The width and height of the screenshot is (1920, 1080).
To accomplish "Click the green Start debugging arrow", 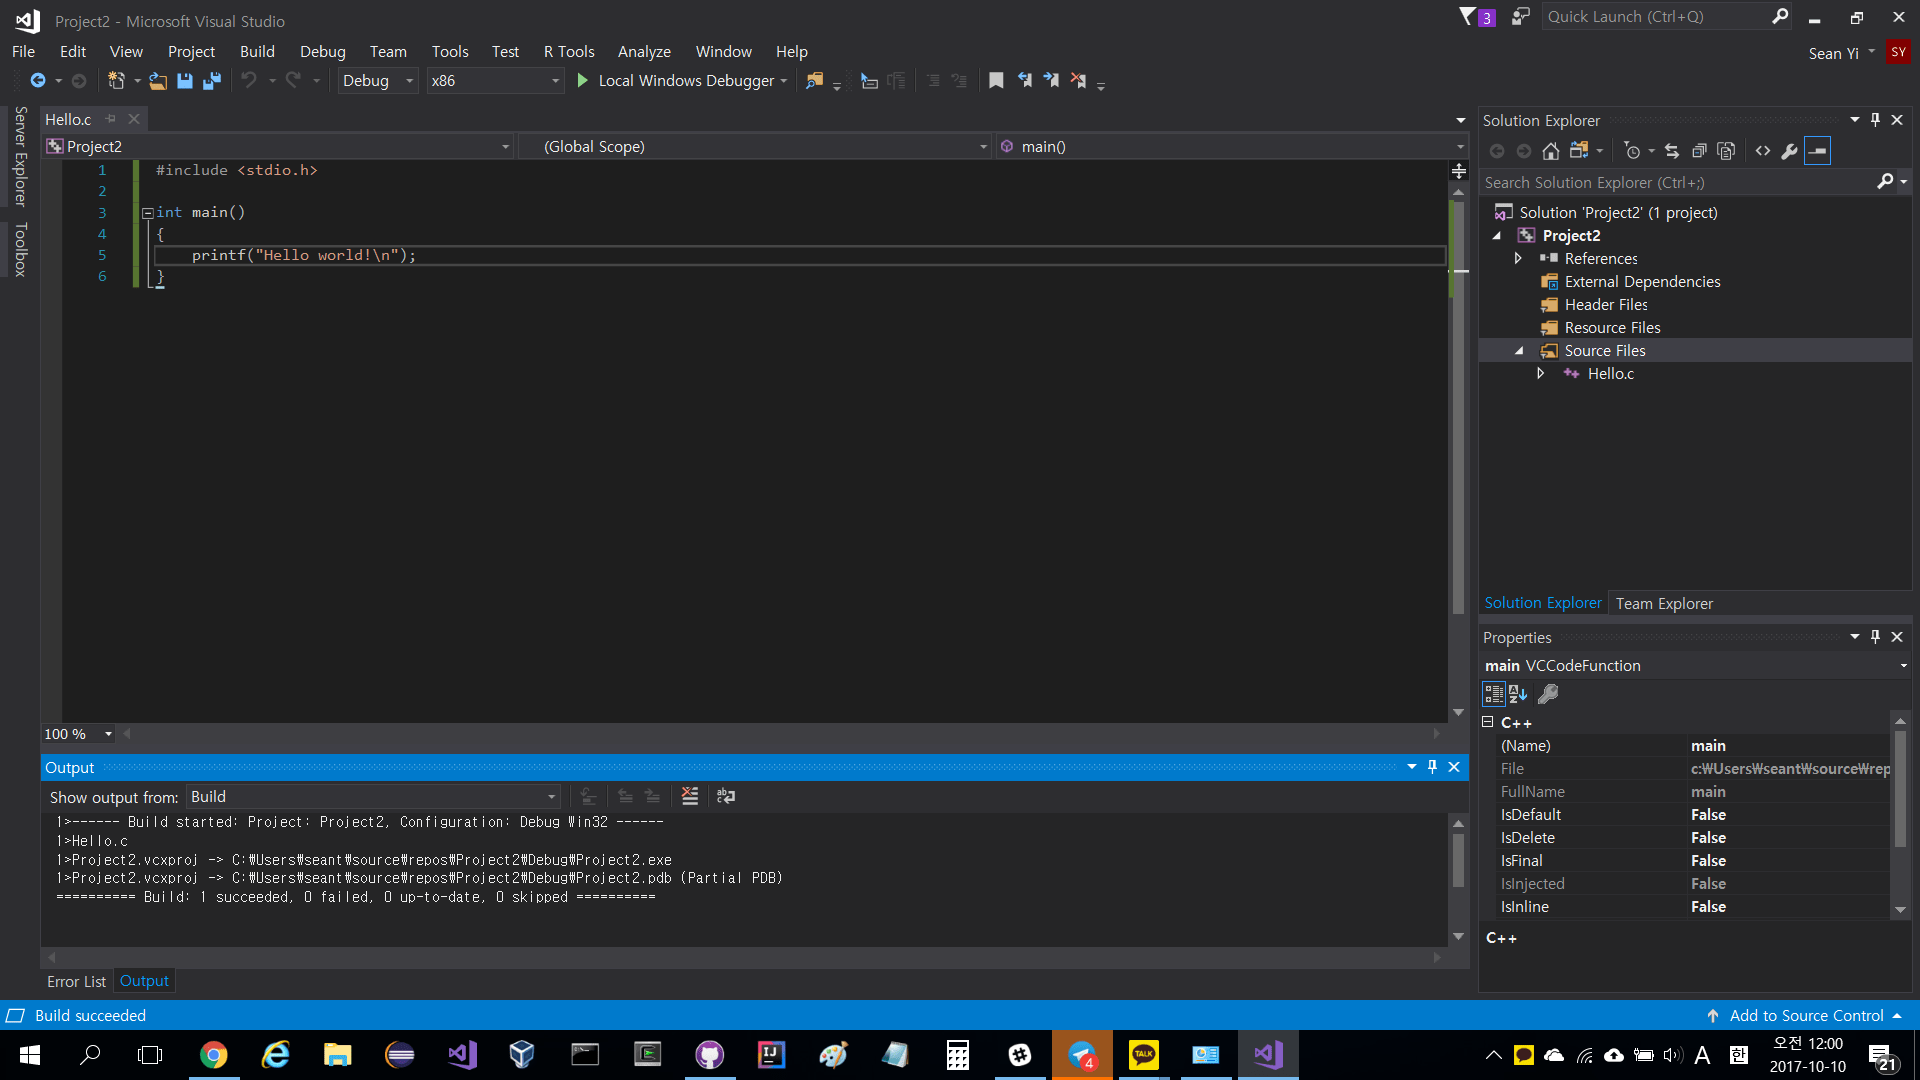I will (583, 81).
